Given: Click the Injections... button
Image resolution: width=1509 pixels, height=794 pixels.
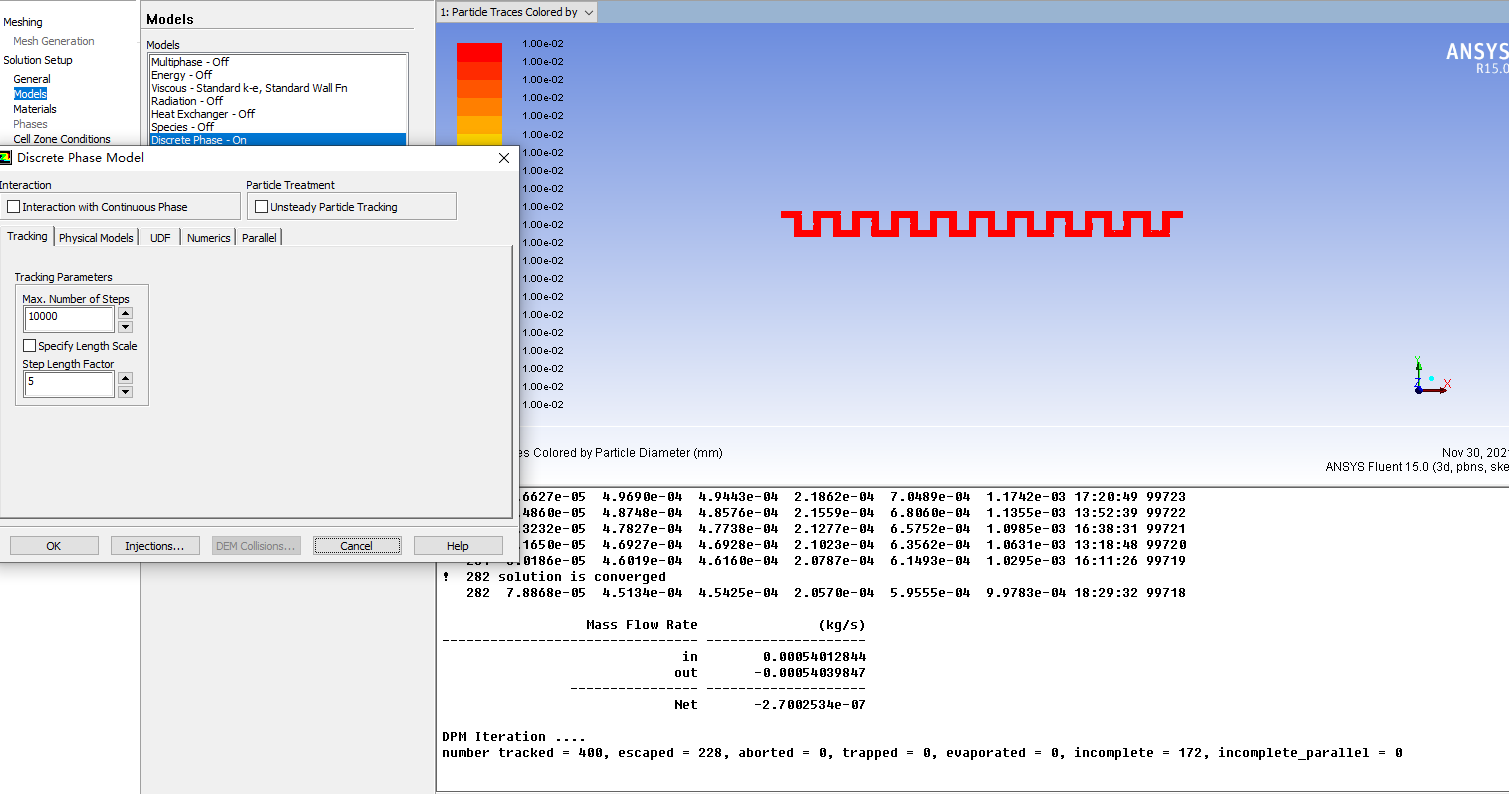Looking at the screenshot, I should click(x=154, y=546).
